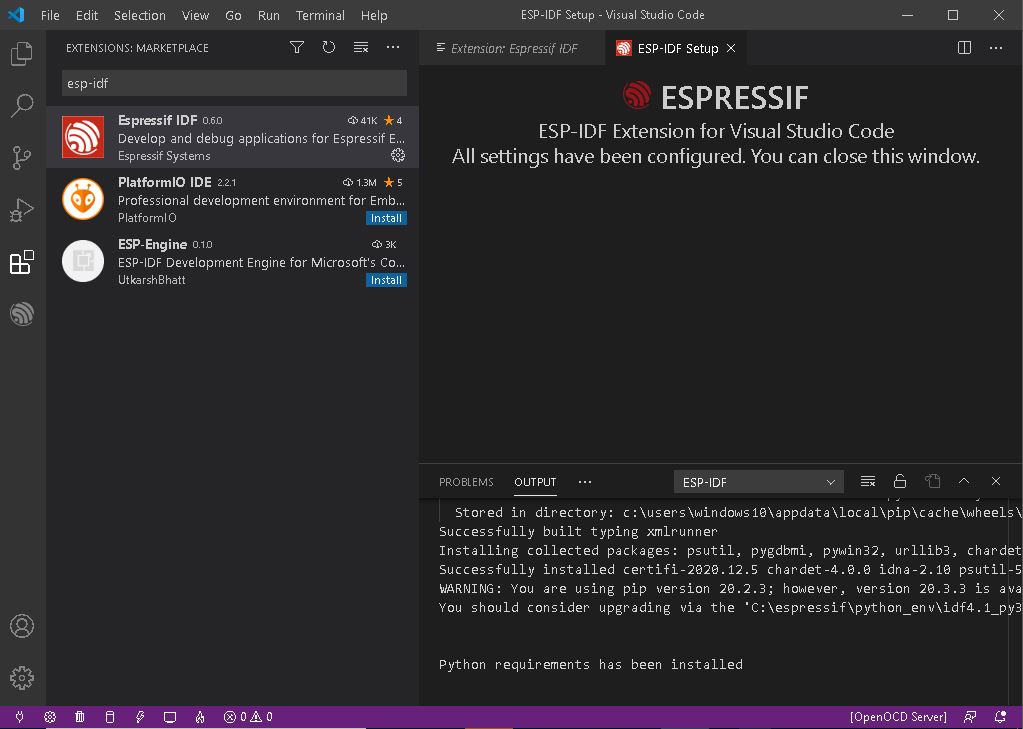
Task: Clear extensions search results
Action: (361, 48)
